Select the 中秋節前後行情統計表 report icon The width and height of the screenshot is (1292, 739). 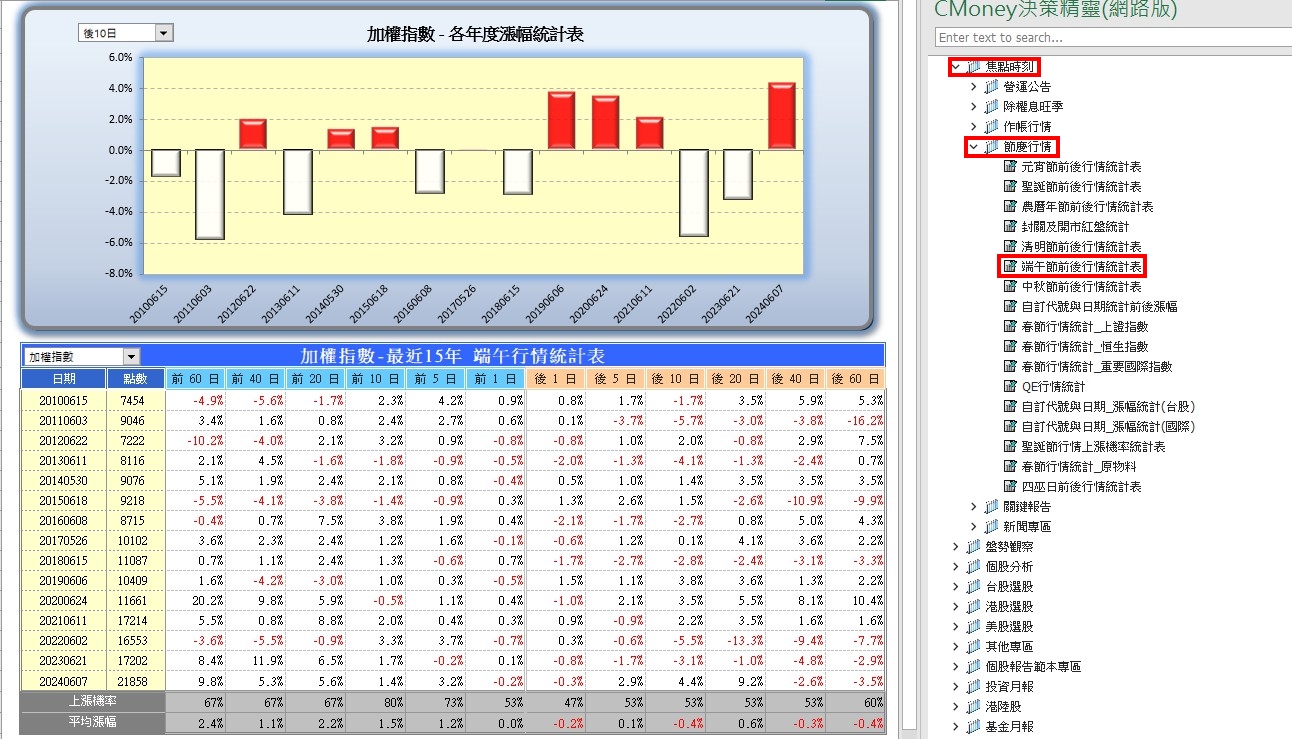tap(1010, 287)
